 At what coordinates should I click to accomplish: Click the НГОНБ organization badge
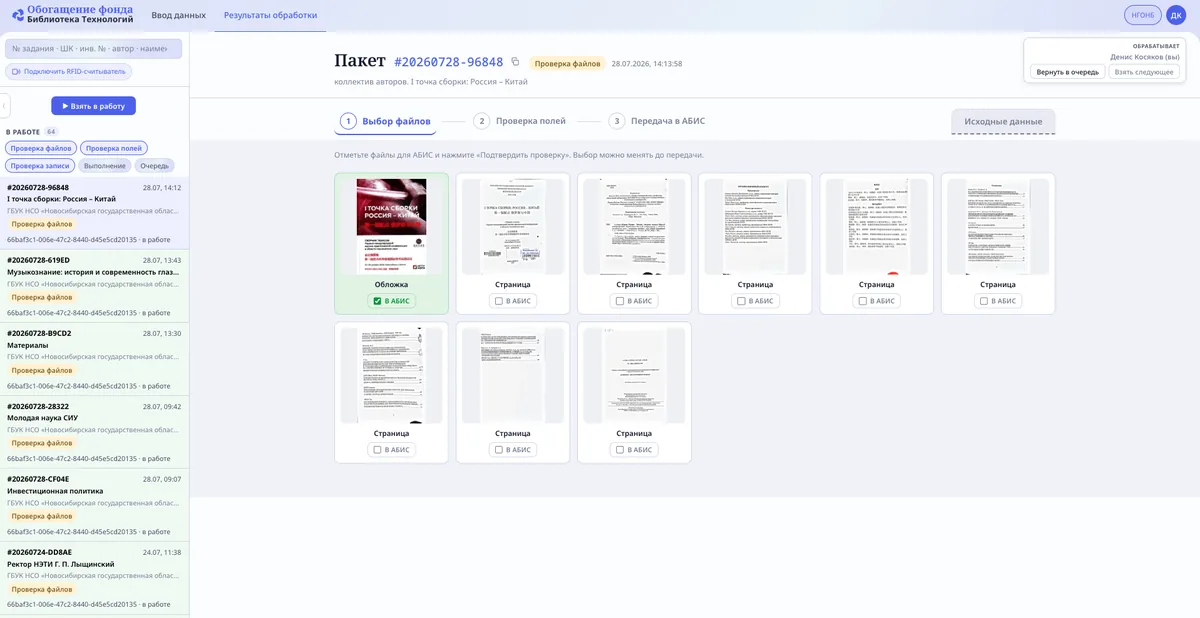[x=1142, y=15]
